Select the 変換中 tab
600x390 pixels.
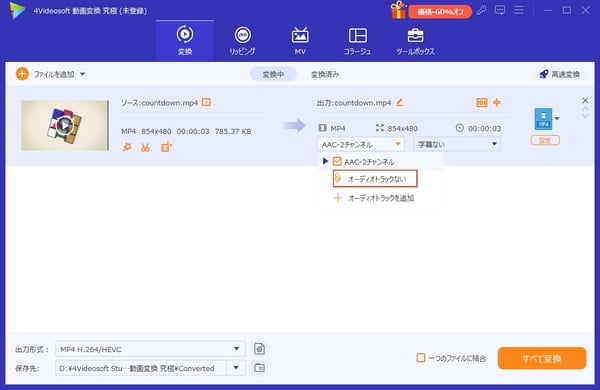(x=273, y=74)
